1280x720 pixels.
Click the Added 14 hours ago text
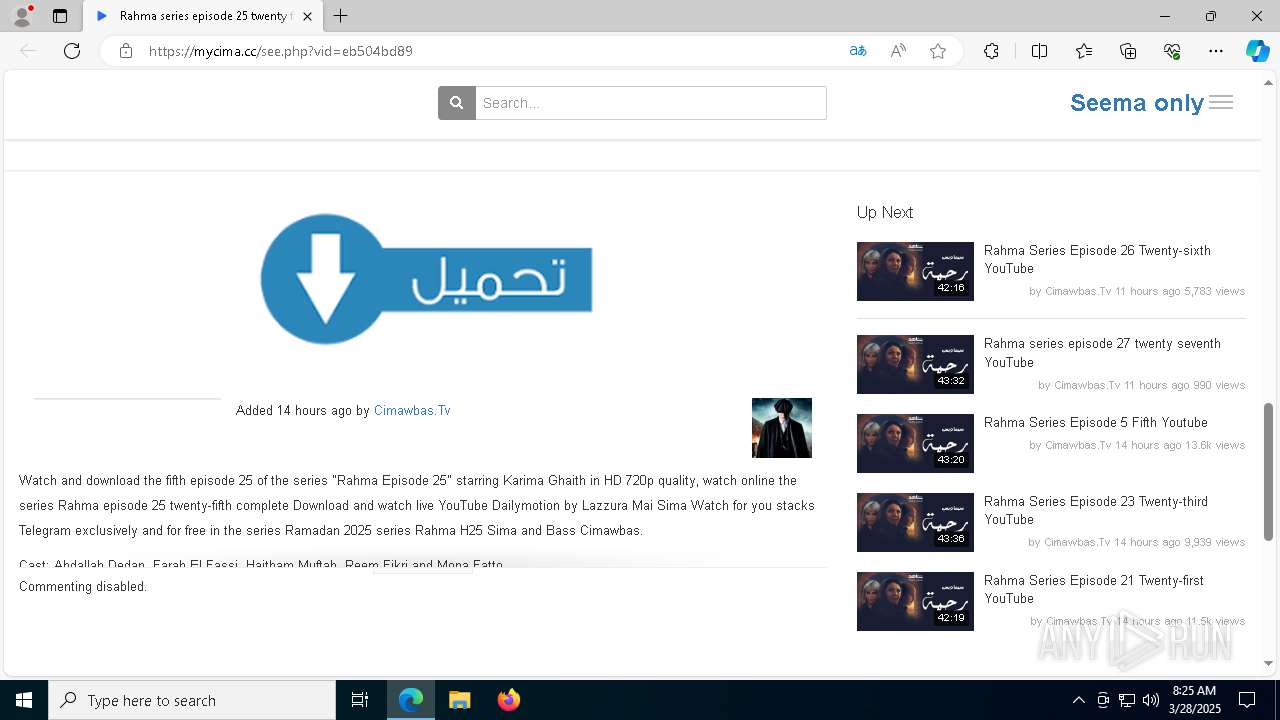tap(294, 410)
